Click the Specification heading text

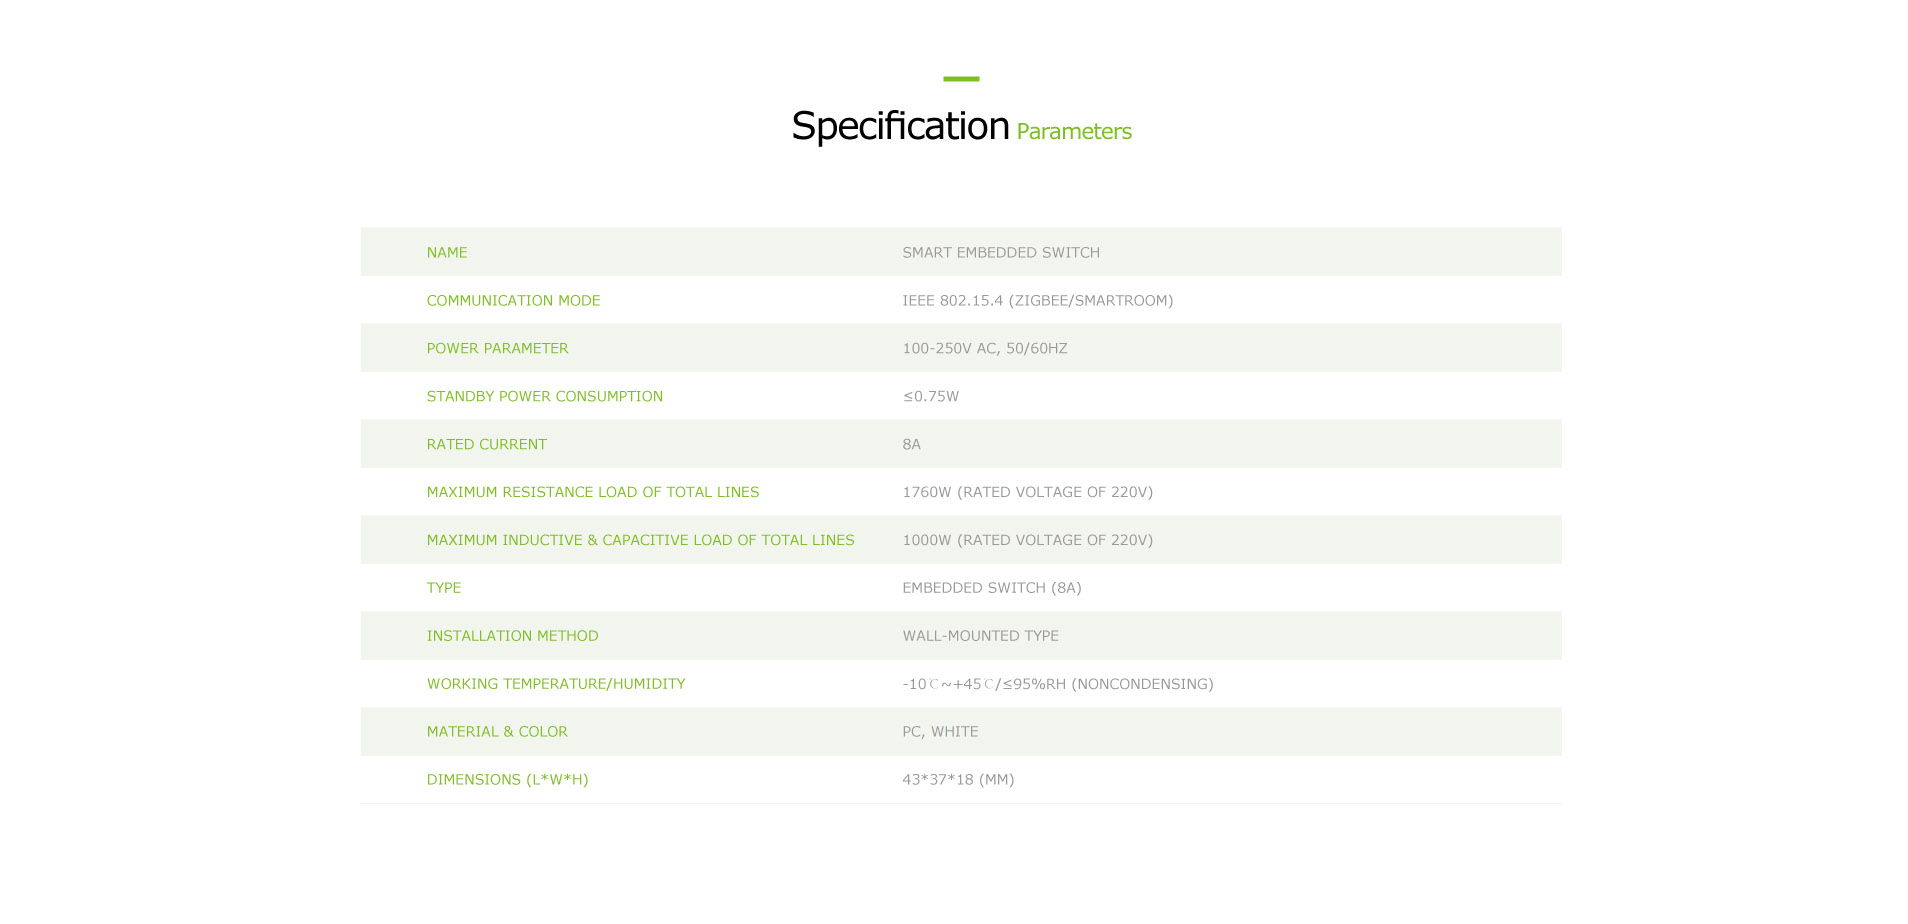(900, 127)
